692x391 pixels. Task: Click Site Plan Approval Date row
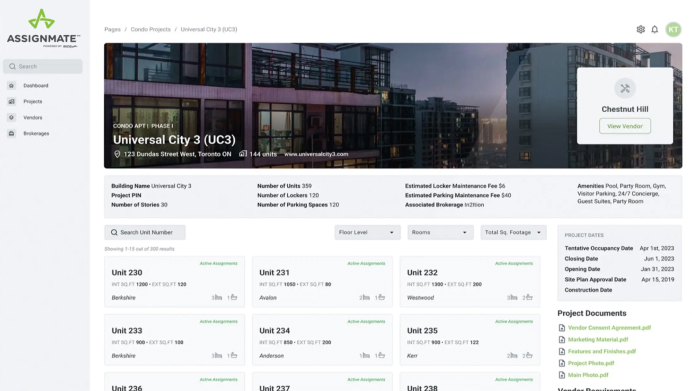619,280
